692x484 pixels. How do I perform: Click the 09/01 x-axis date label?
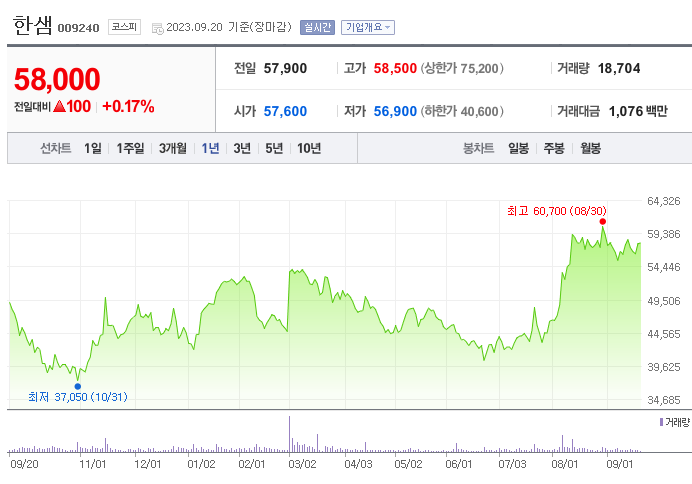pyautogui.click(x=619, y=464)
